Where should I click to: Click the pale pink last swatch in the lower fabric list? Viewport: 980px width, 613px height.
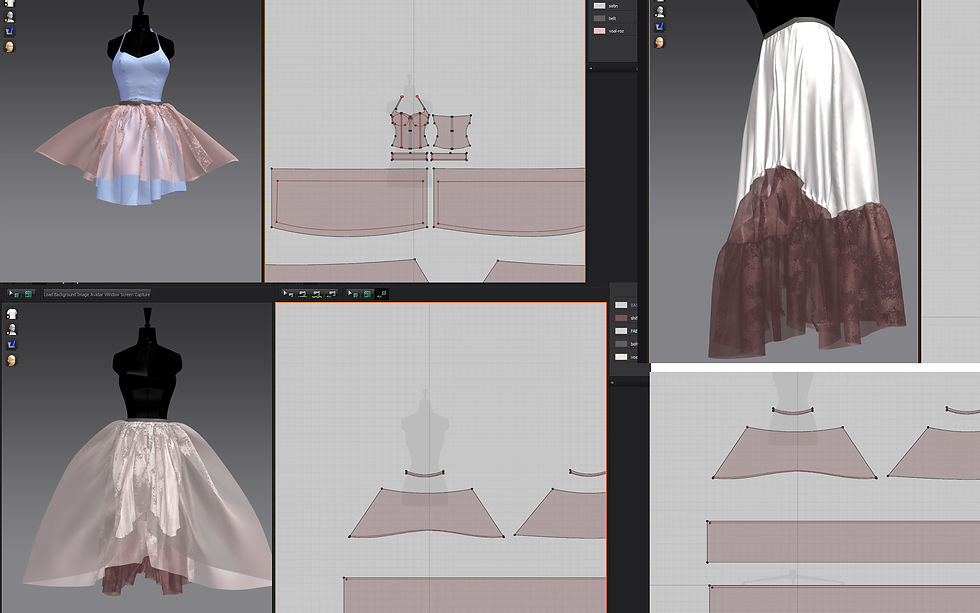tap(621, 357)
